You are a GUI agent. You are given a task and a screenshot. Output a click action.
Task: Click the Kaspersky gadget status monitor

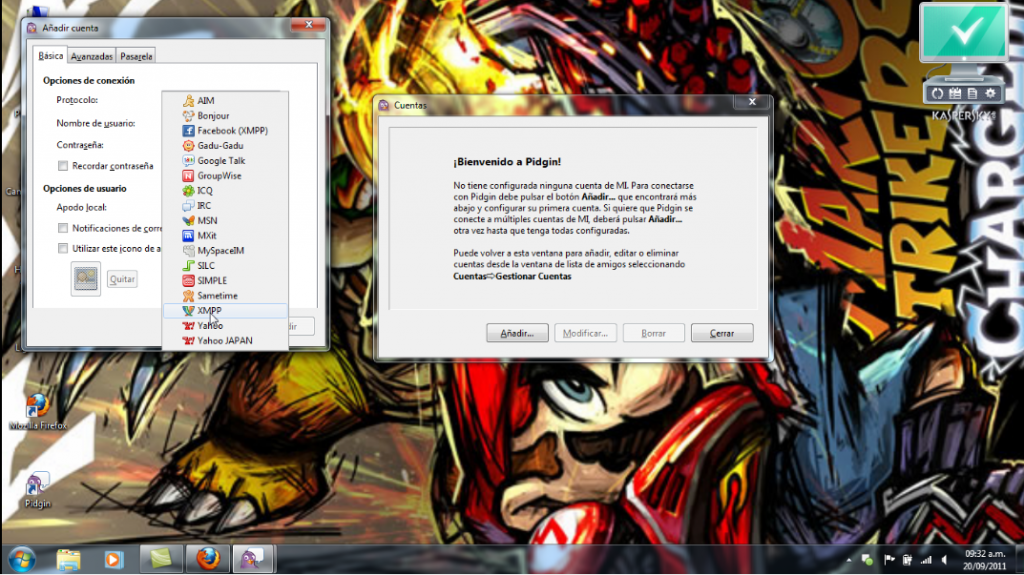tap(964, 33)
